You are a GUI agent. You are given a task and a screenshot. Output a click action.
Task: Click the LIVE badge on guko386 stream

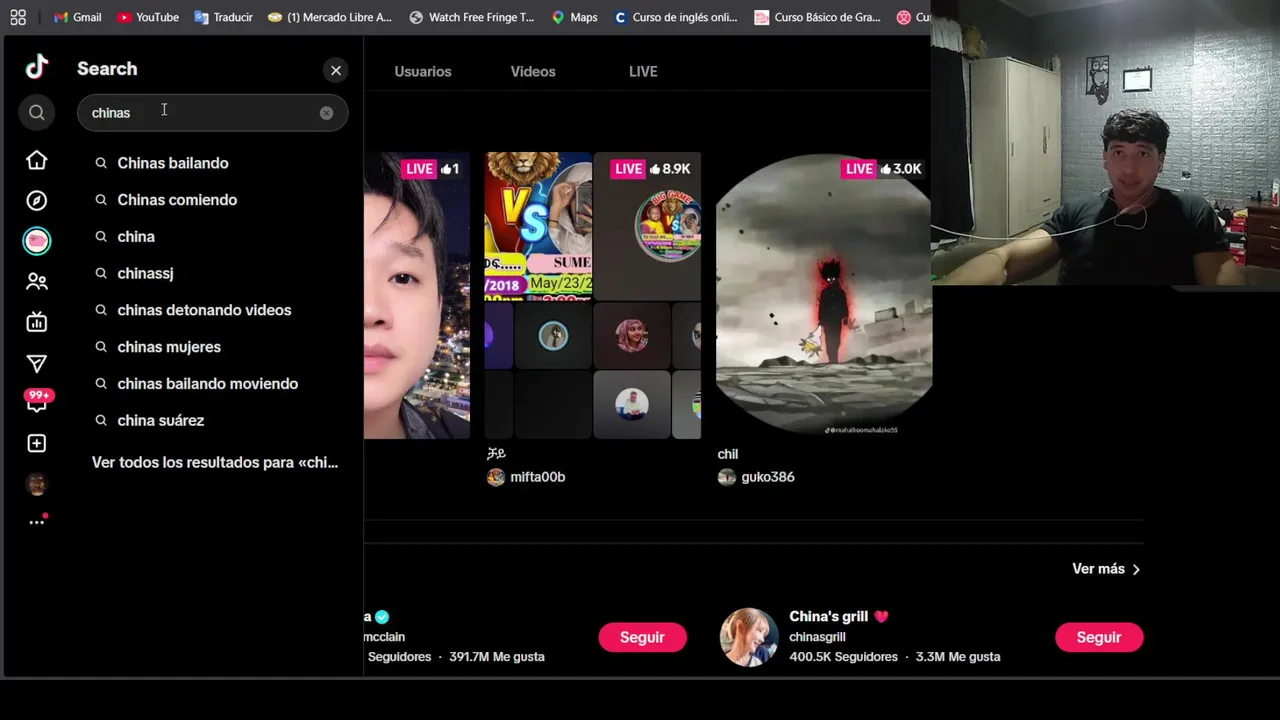[x=859, y=169]
